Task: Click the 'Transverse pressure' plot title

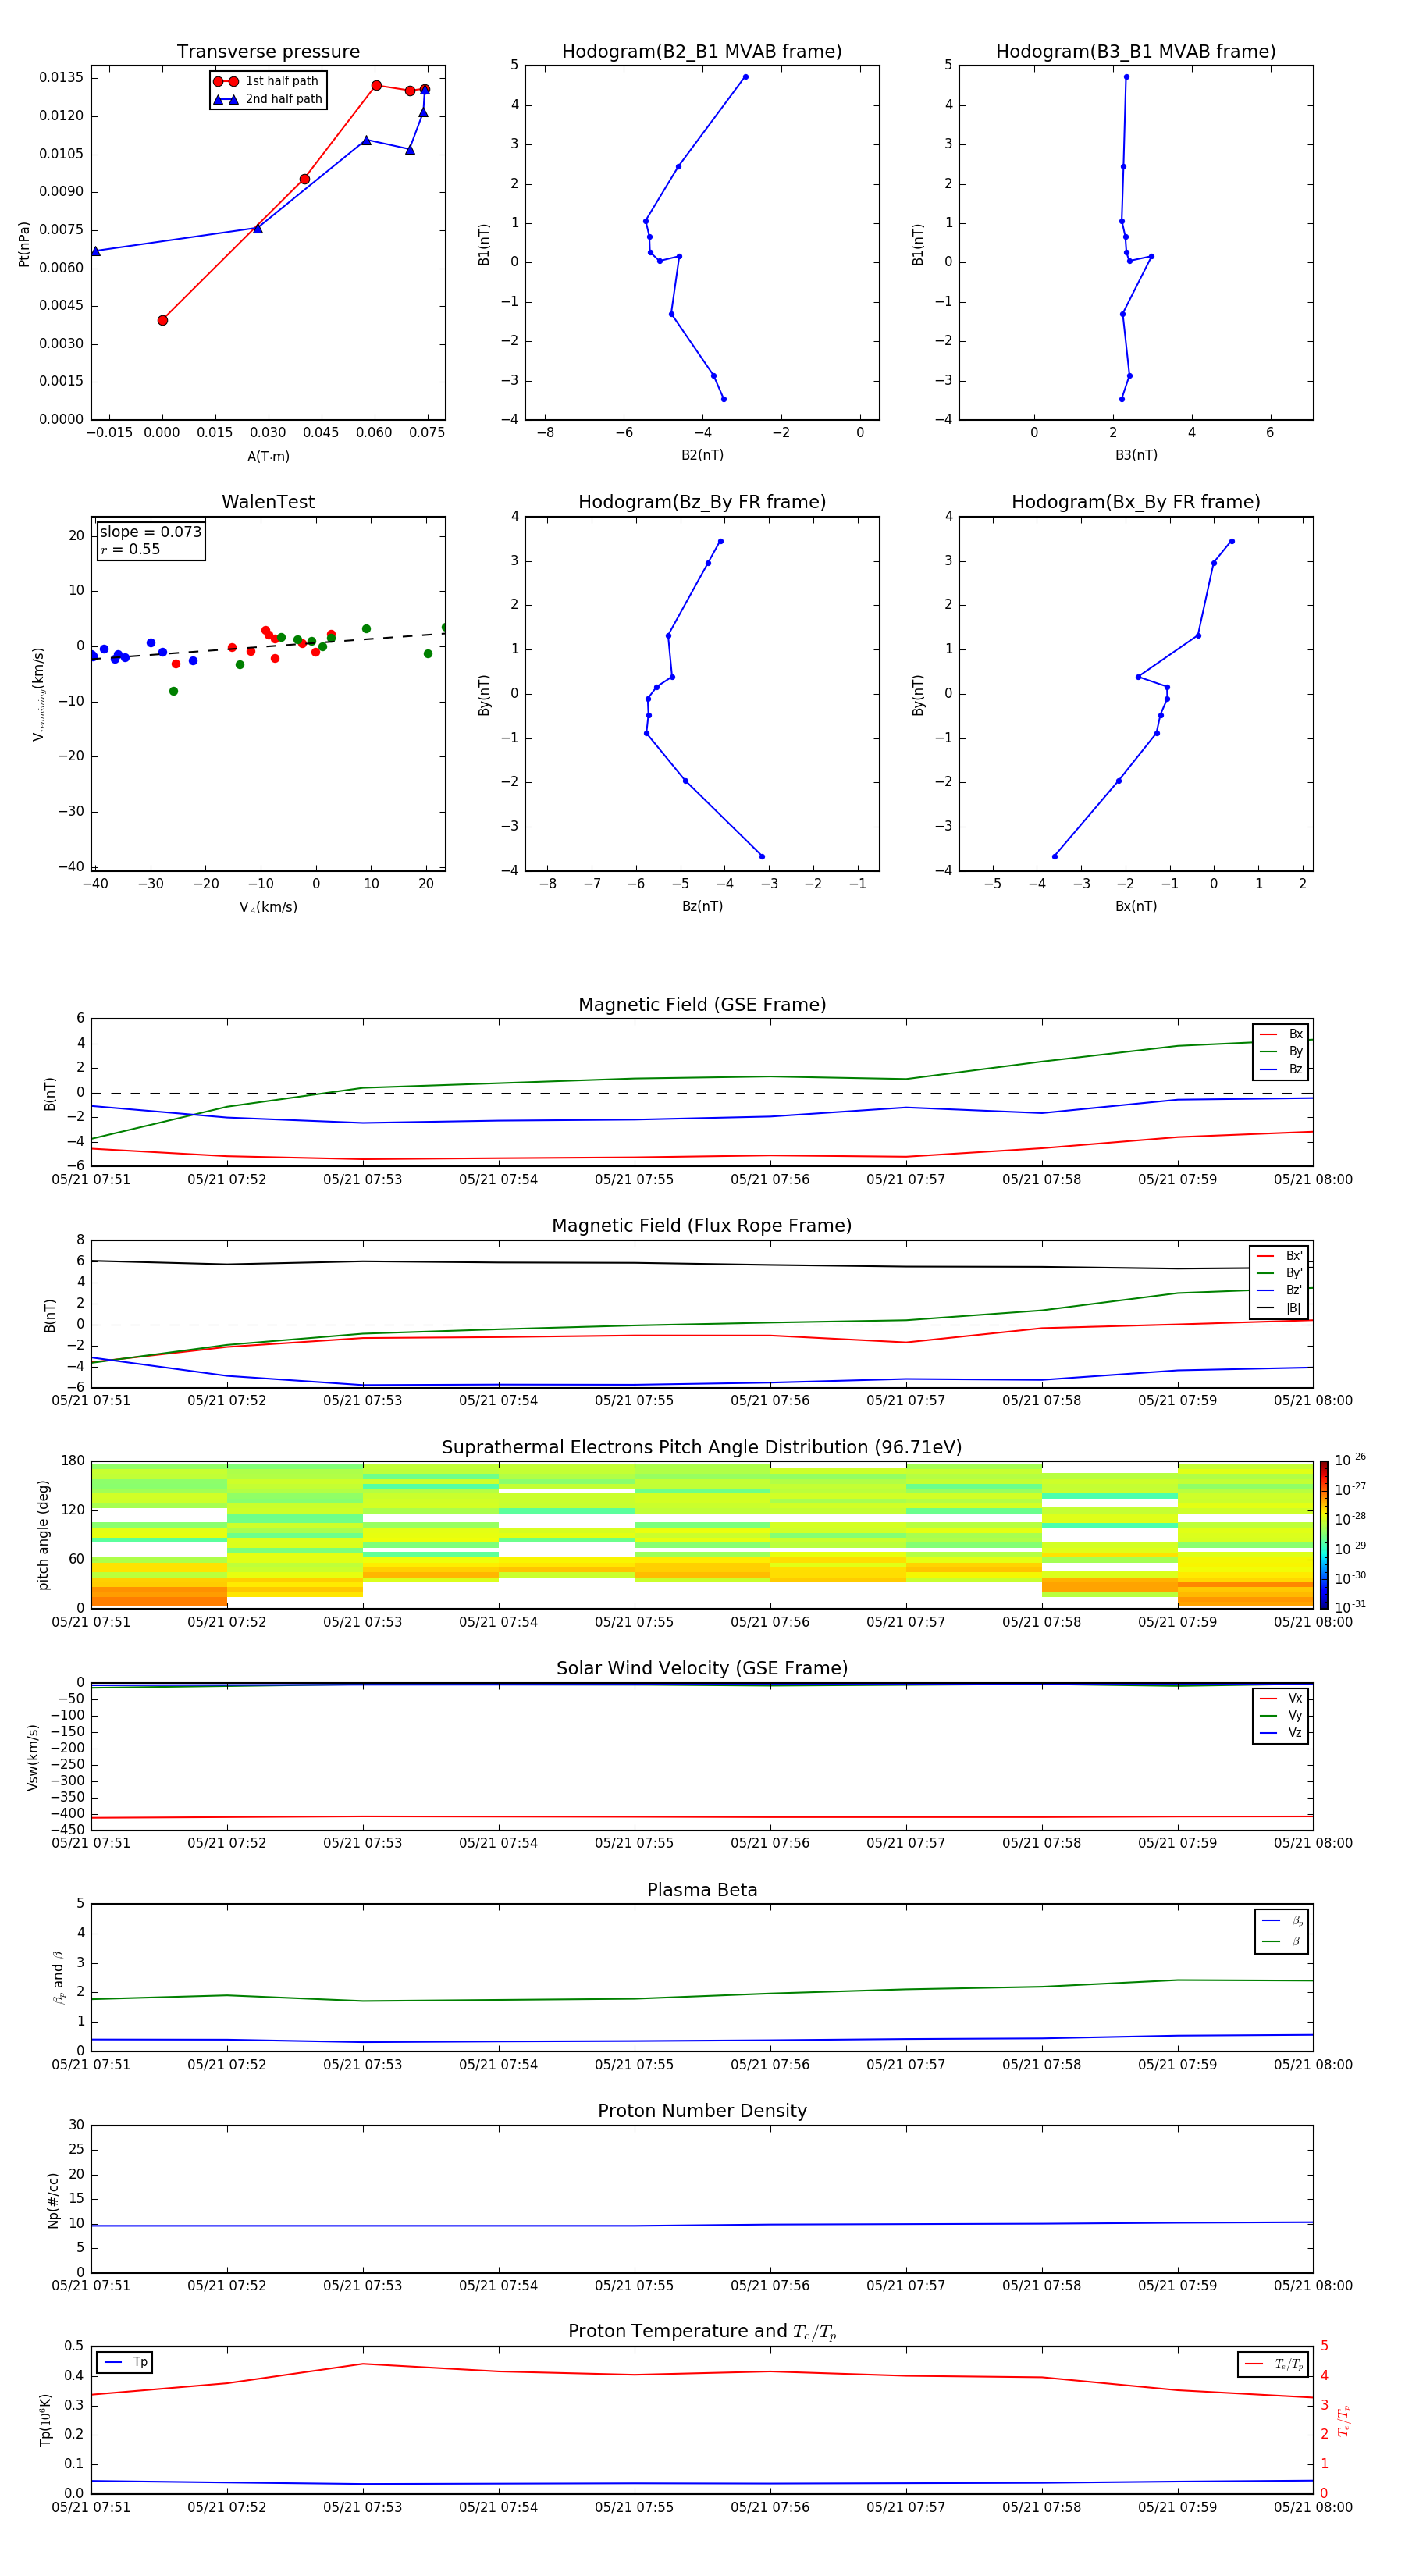Action: pos(268,52)
